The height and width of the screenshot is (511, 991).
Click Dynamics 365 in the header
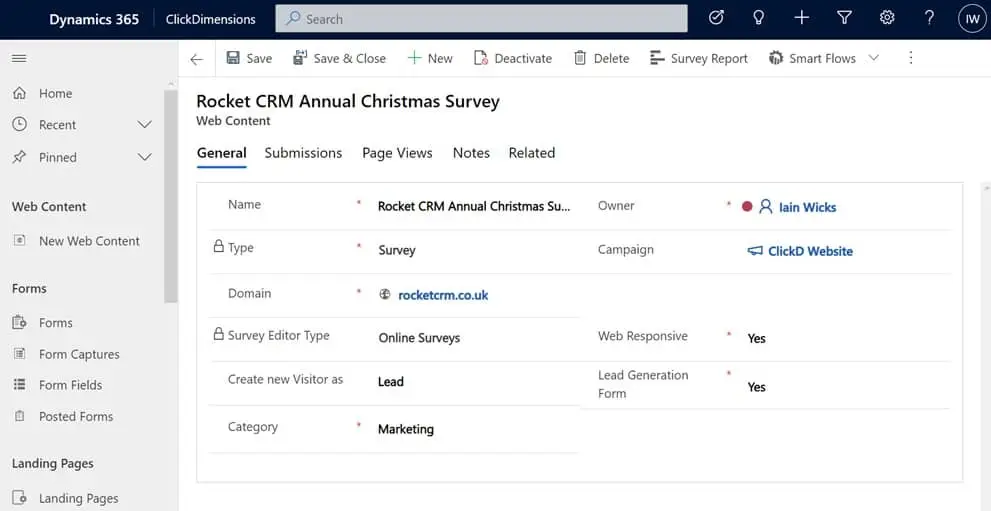pos(94,20)
